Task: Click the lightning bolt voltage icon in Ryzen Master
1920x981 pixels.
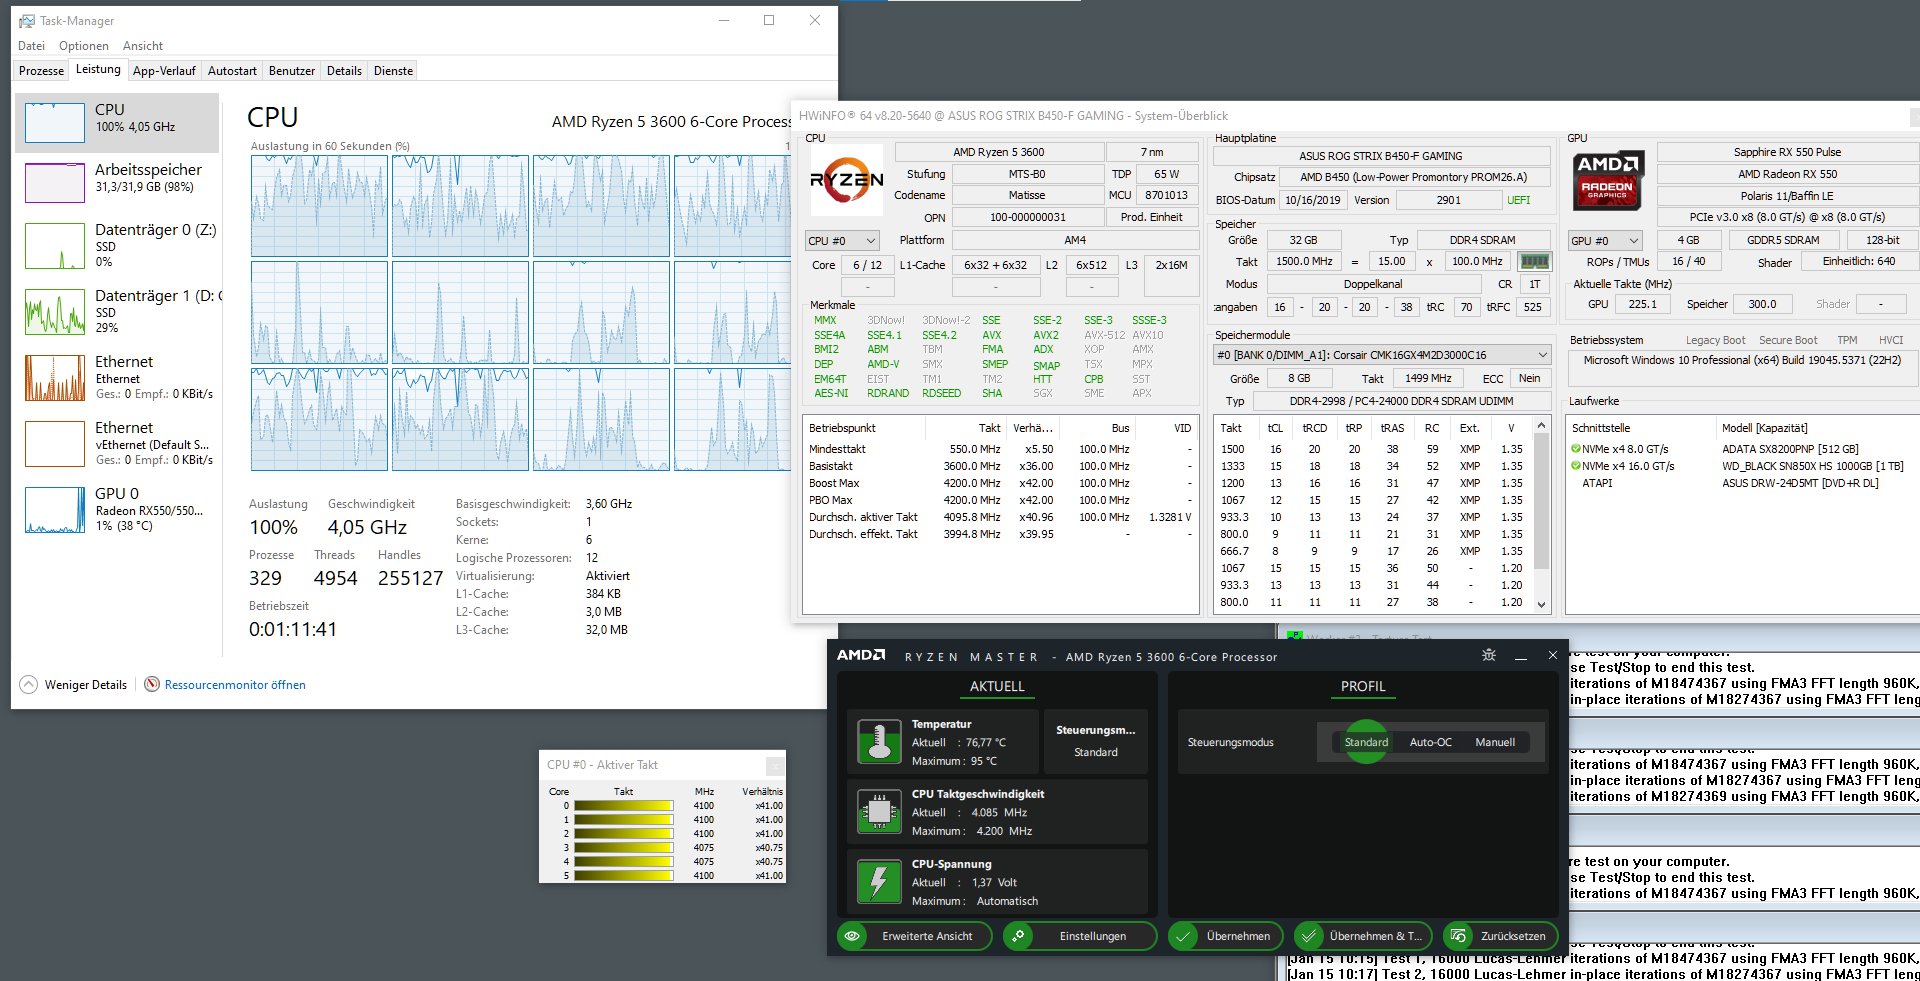Action: pos(880,882)
